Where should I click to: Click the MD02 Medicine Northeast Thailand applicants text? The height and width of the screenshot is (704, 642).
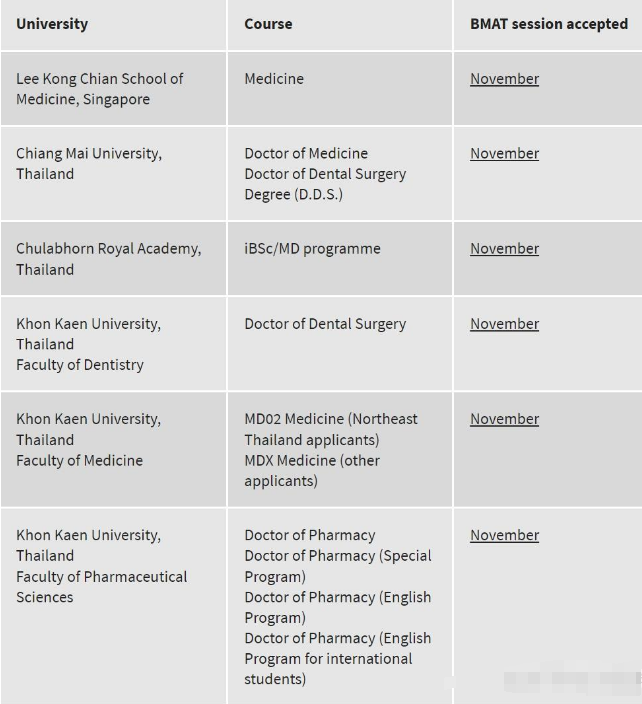[331, 429]
